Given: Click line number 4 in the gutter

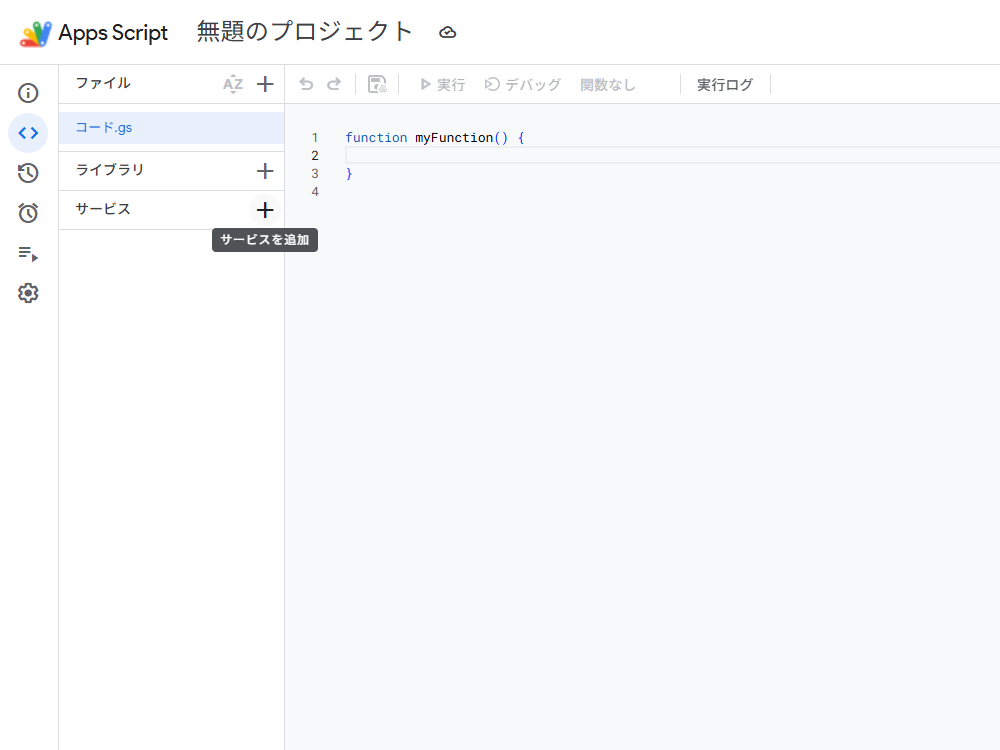Looking at the screenshot, I should tap(314, 191).
